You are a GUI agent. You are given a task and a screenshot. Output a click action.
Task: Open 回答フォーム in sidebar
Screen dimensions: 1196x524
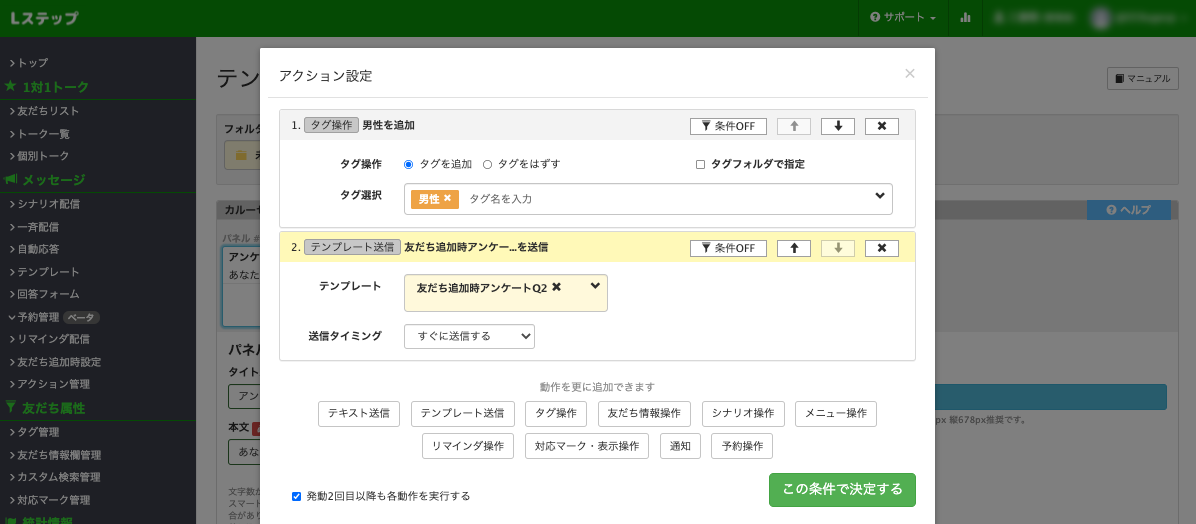pyautogui.click(x=48, y=294)
